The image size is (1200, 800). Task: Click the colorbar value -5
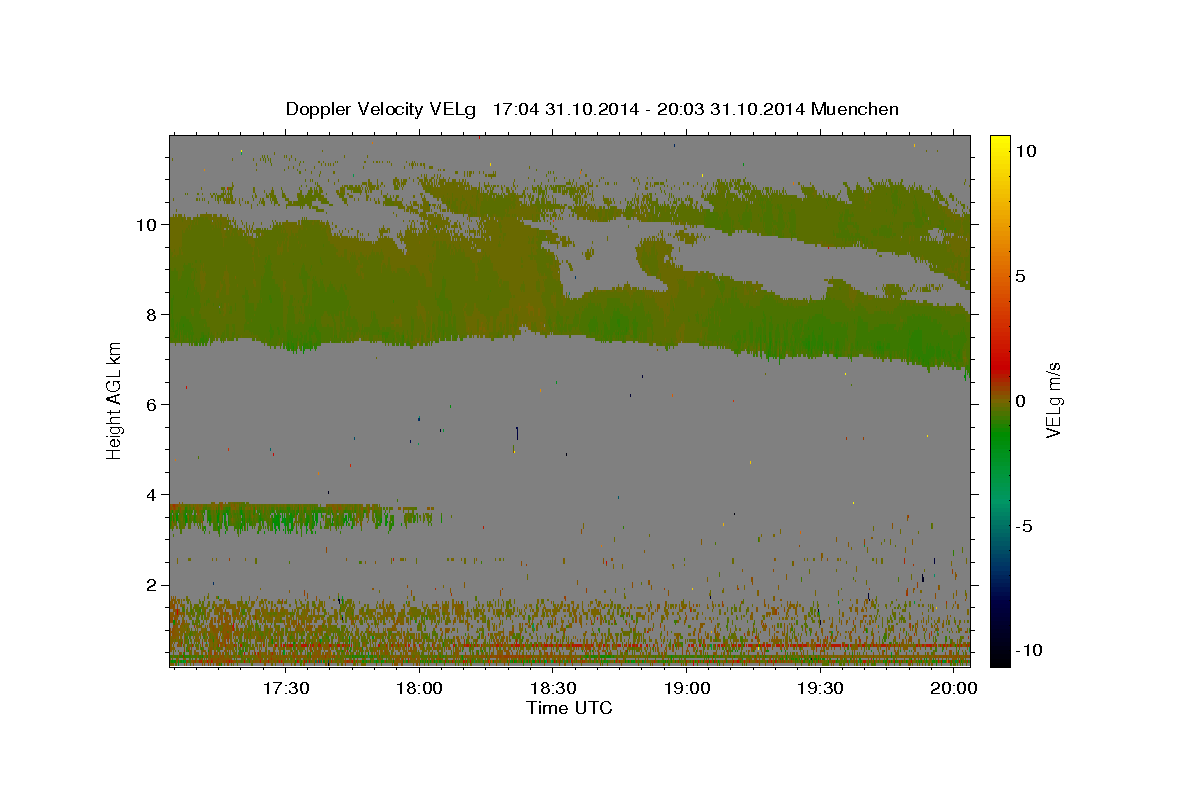click(1025, 526)
